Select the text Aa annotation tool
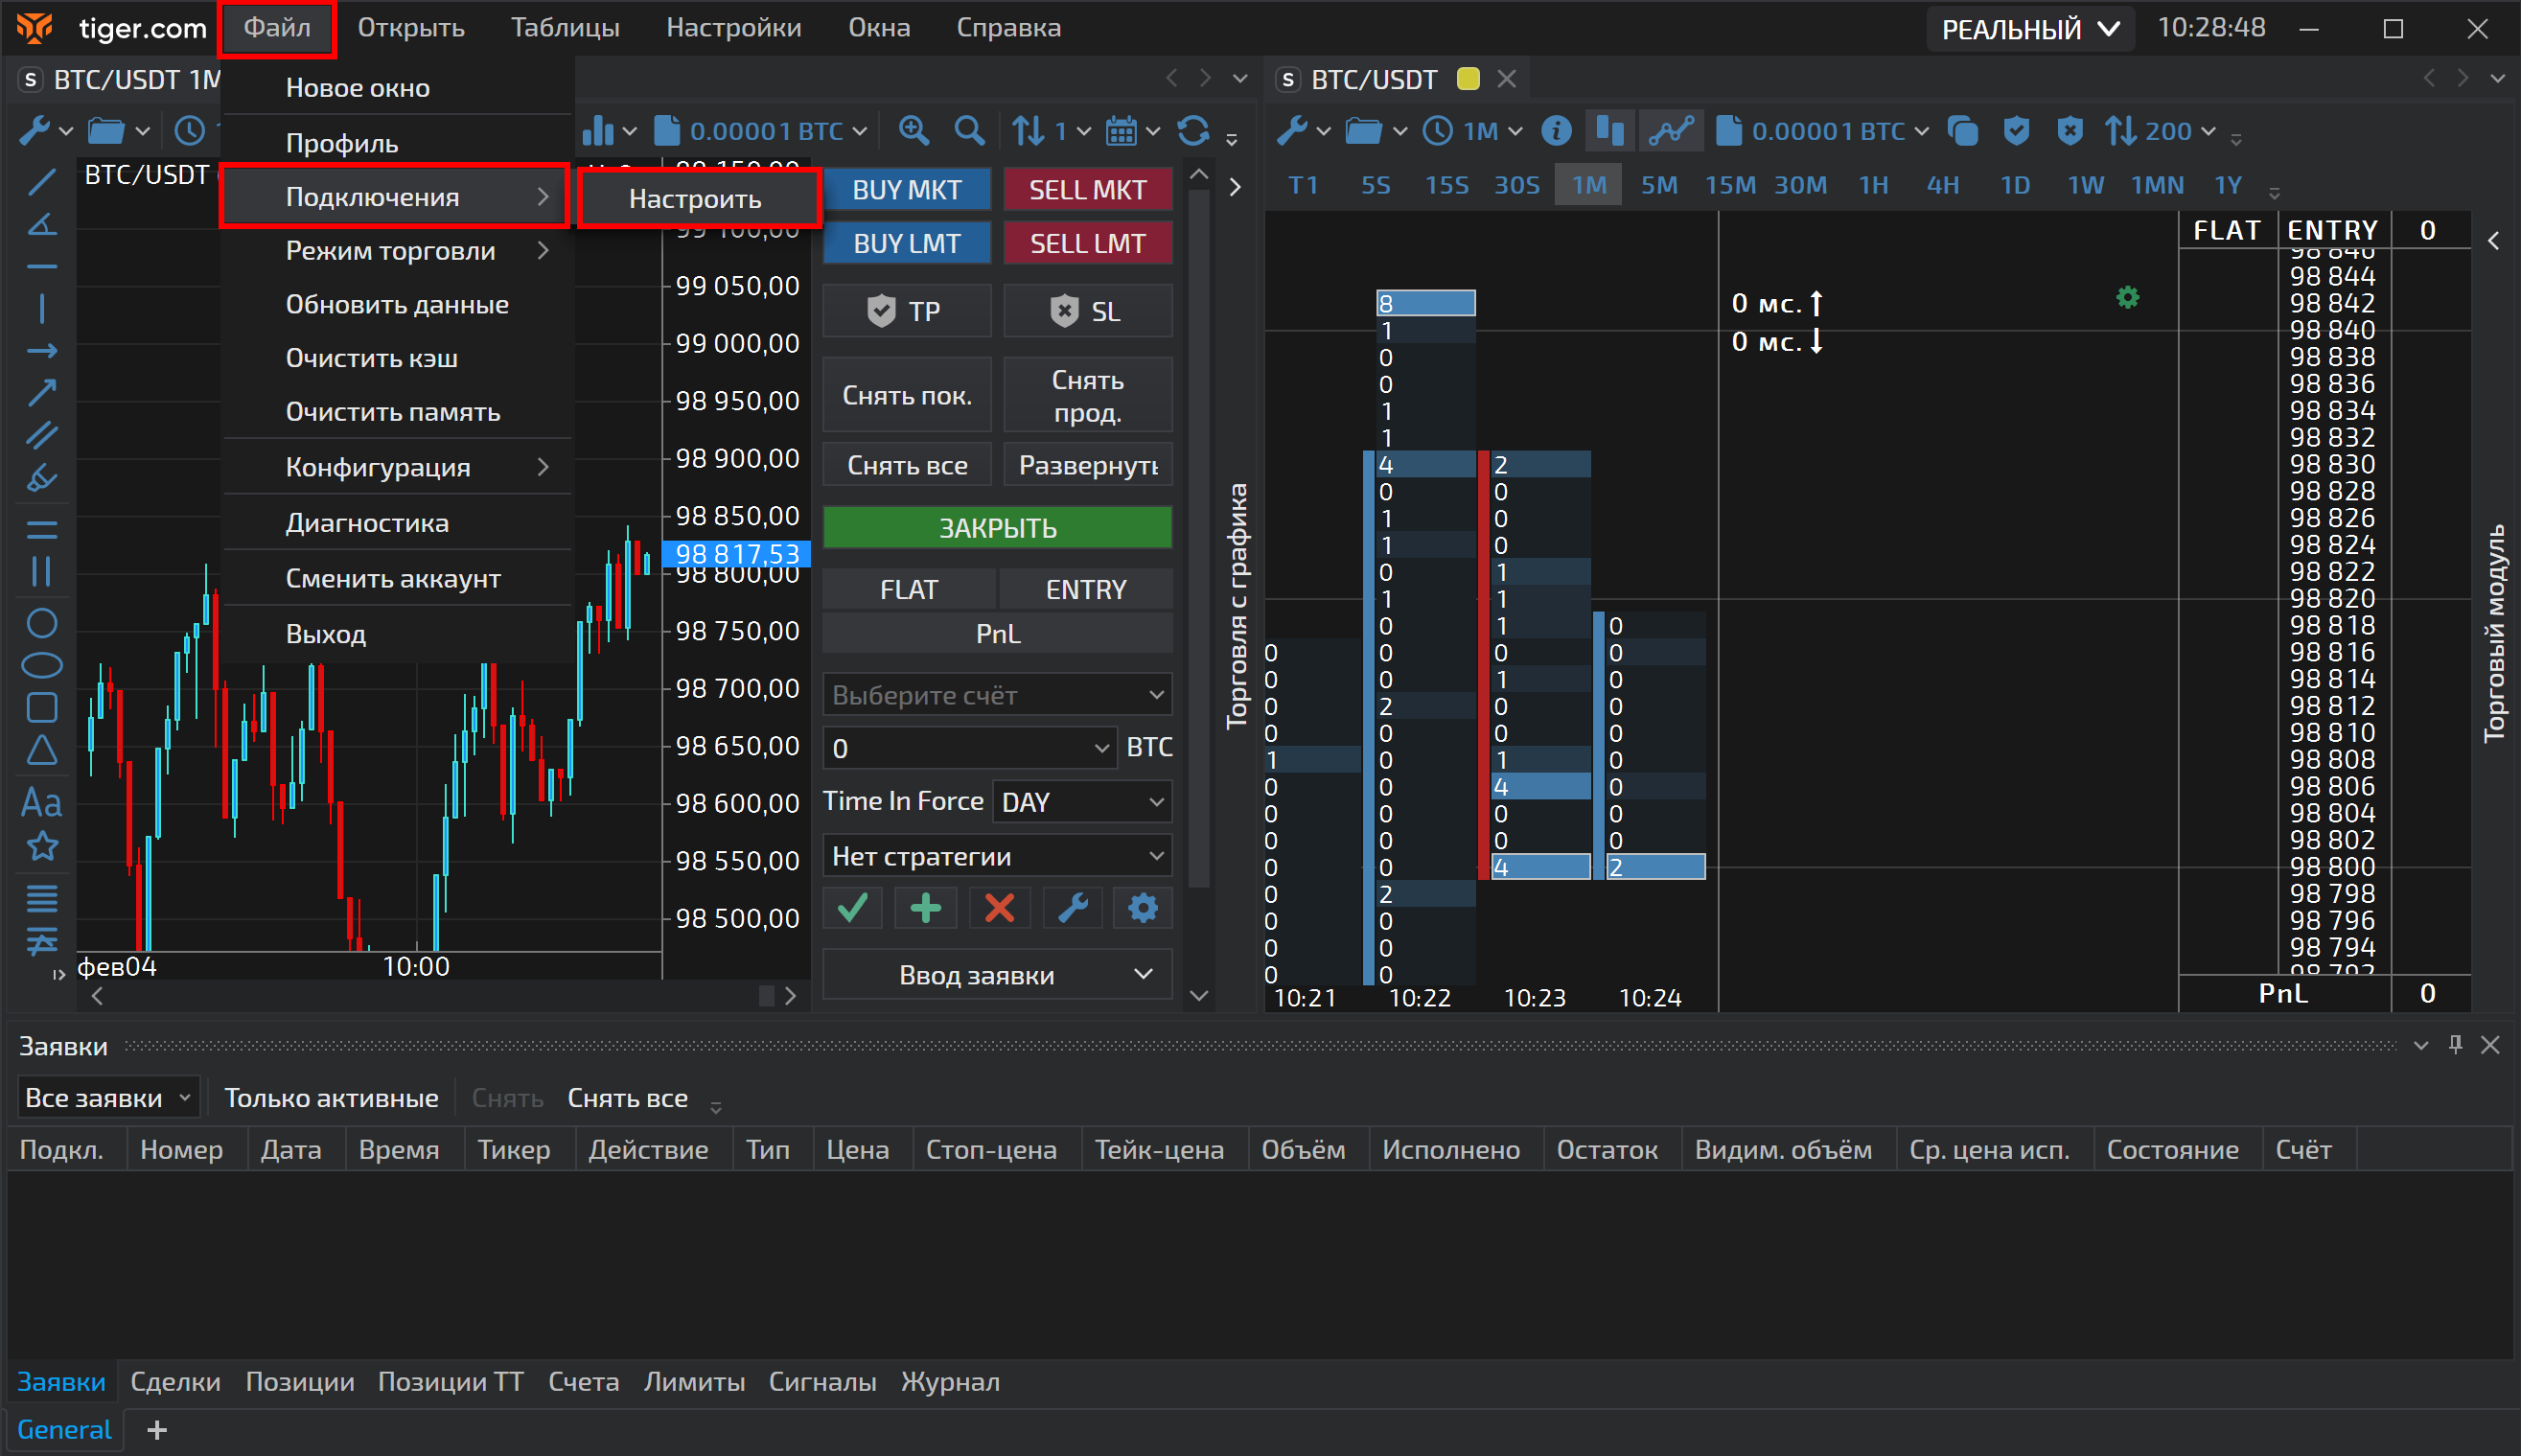Viewport: 2521px width, 1456px height. pyautogui.click(x=41, y=803)
